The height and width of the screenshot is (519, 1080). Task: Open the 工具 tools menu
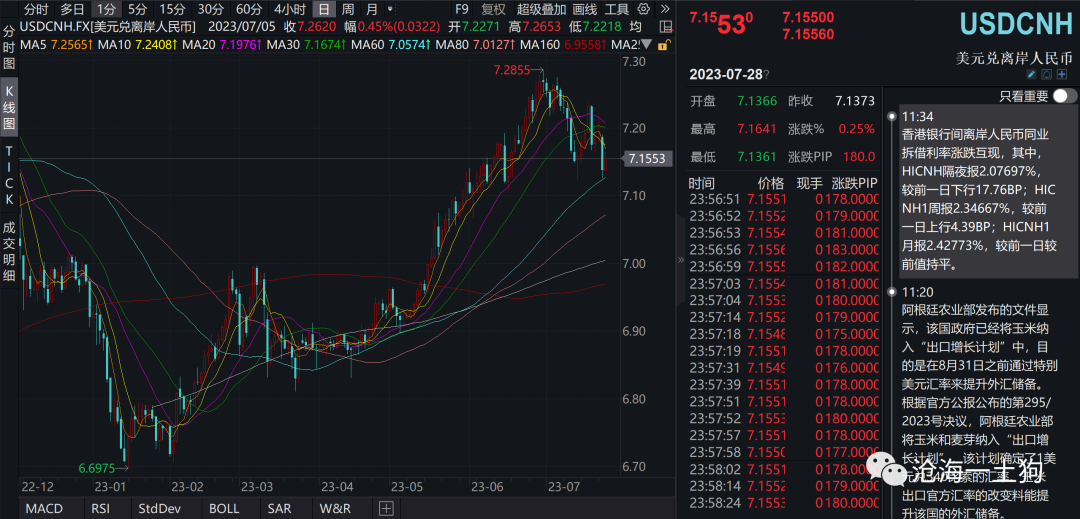[617, 9]
